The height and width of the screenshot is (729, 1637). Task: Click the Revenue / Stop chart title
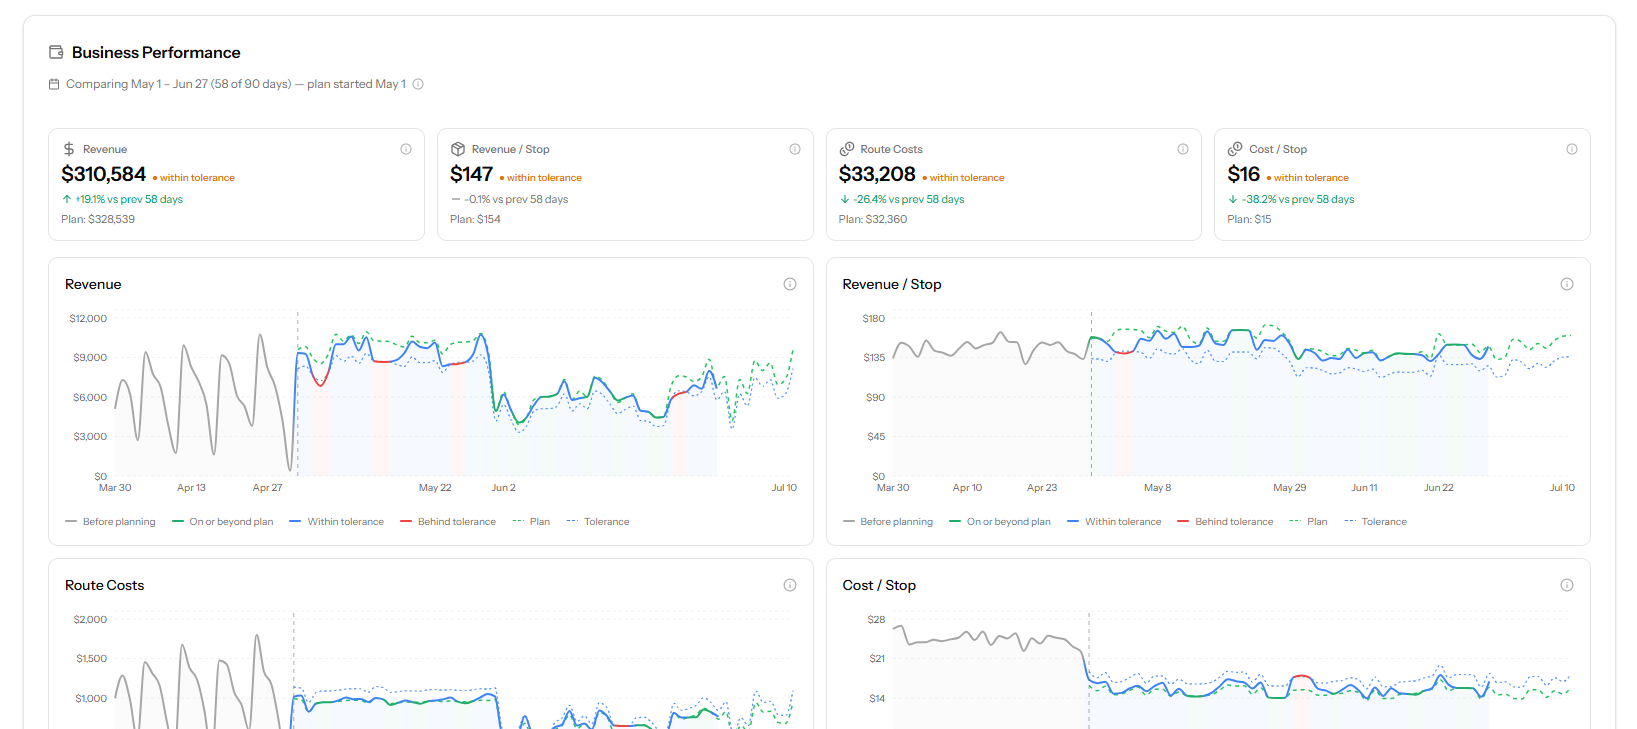tap(892, 284)
